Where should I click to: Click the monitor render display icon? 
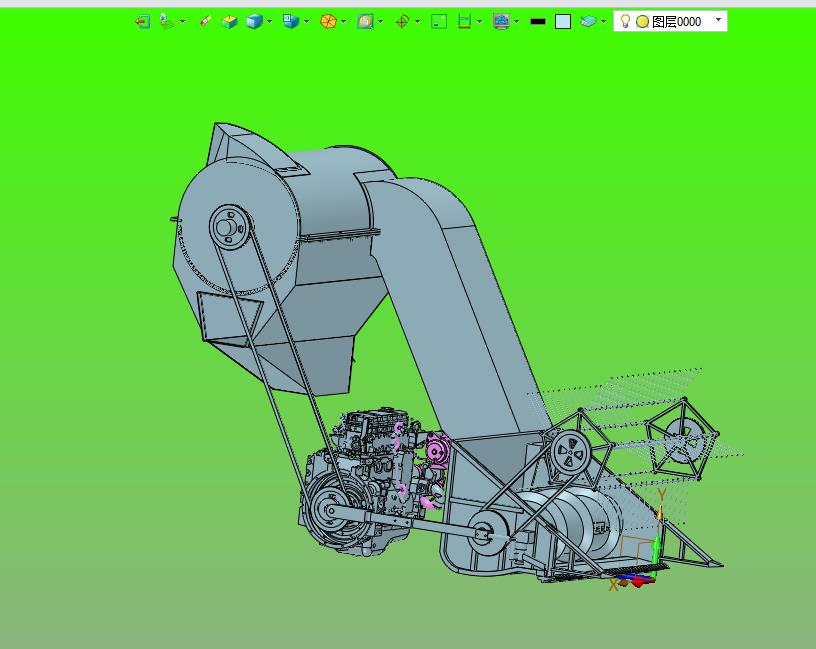tap(501, 21)
